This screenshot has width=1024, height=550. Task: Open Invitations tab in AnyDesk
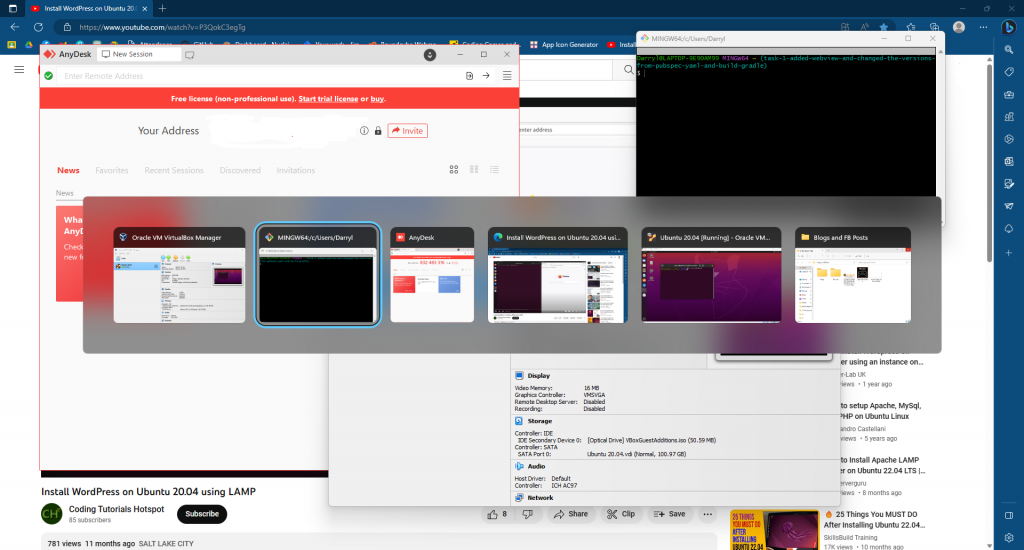pos(295,170)
